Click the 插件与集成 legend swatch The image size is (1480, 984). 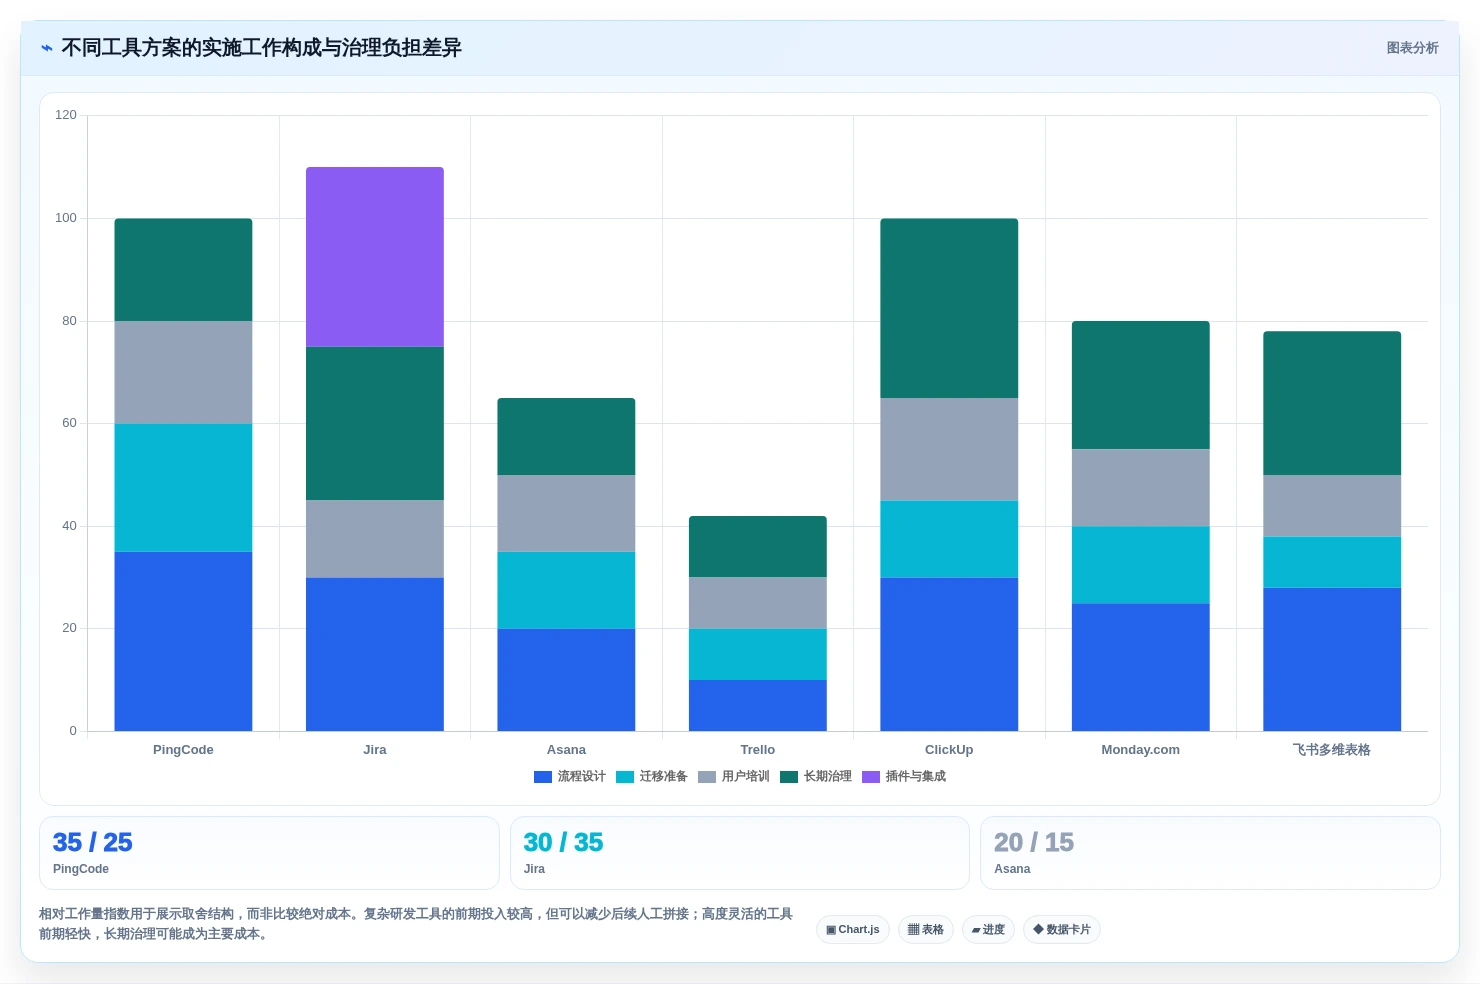[x=871, y=777]
